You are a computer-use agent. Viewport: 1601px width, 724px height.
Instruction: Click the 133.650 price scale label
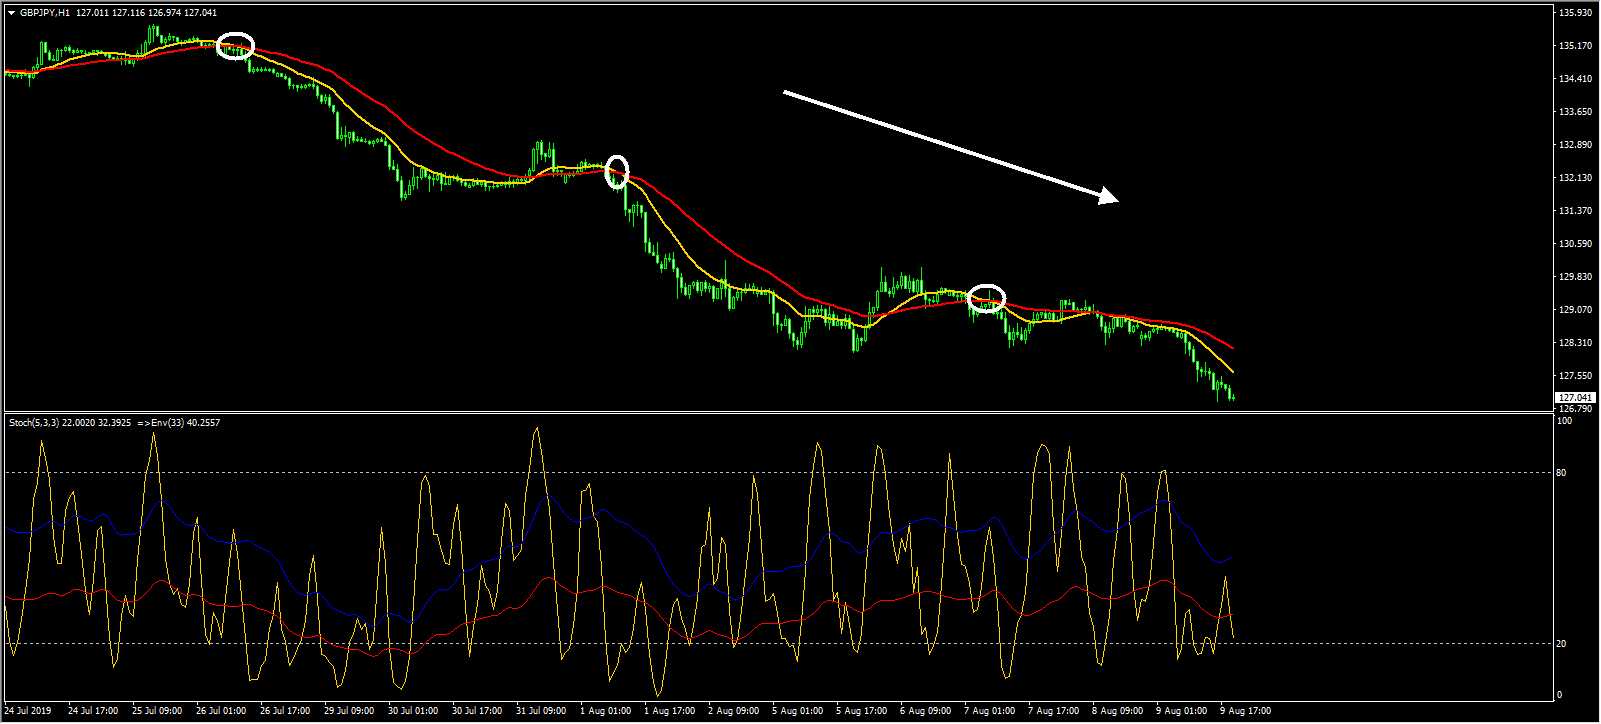pos(1574,112)
